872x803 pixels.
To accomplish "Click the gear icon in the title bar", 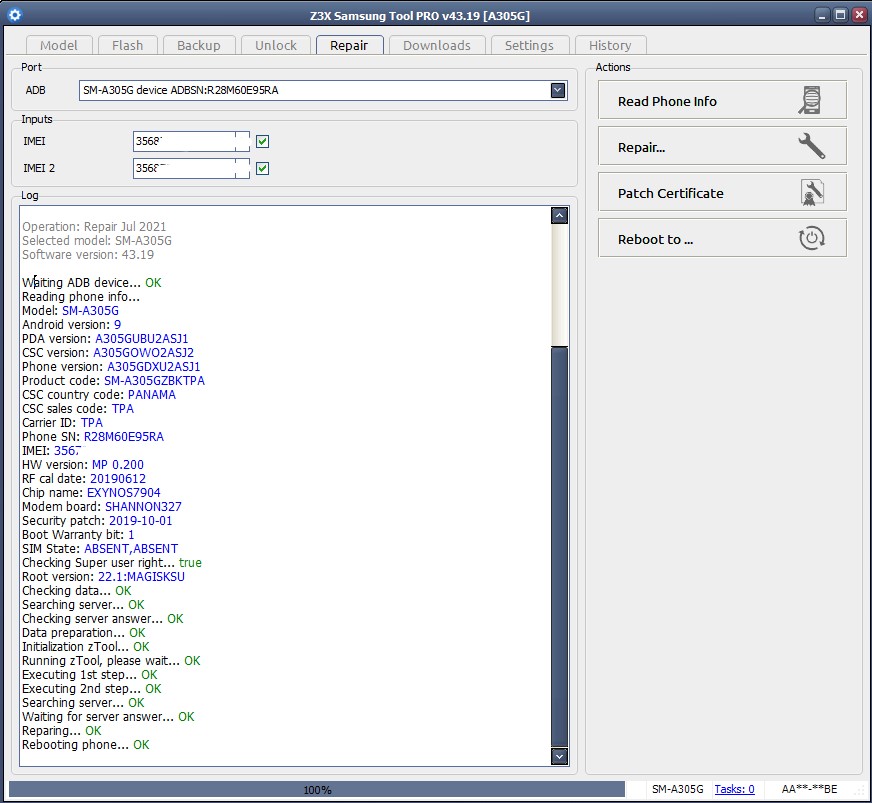I will click(x=15, y=15).
